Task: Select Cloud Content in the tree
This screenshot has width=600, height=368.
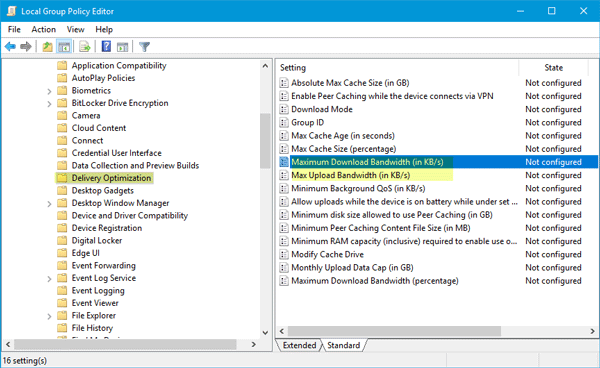Action: (99, 128)
